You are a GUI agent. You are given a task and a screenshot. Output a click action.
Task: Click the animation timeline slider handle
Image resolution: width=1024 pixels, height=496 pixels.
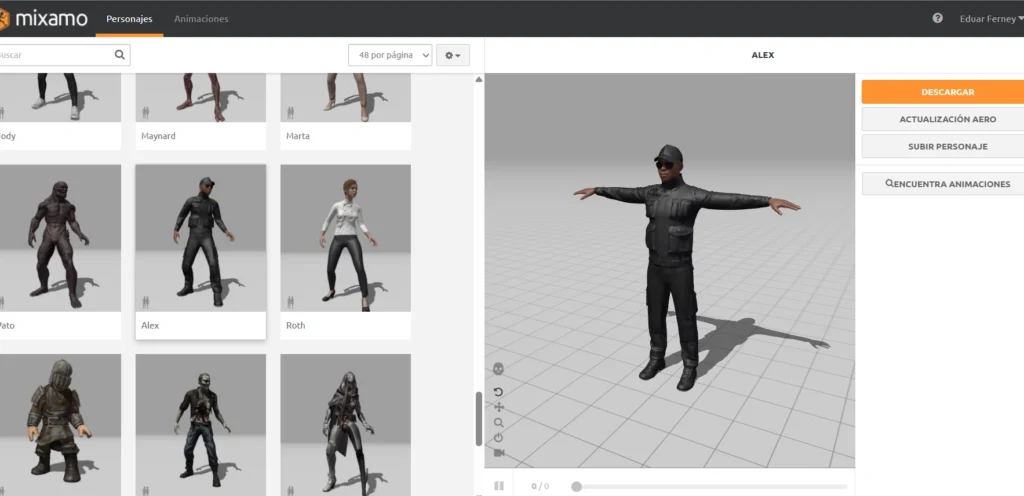(x=577, y=486)
